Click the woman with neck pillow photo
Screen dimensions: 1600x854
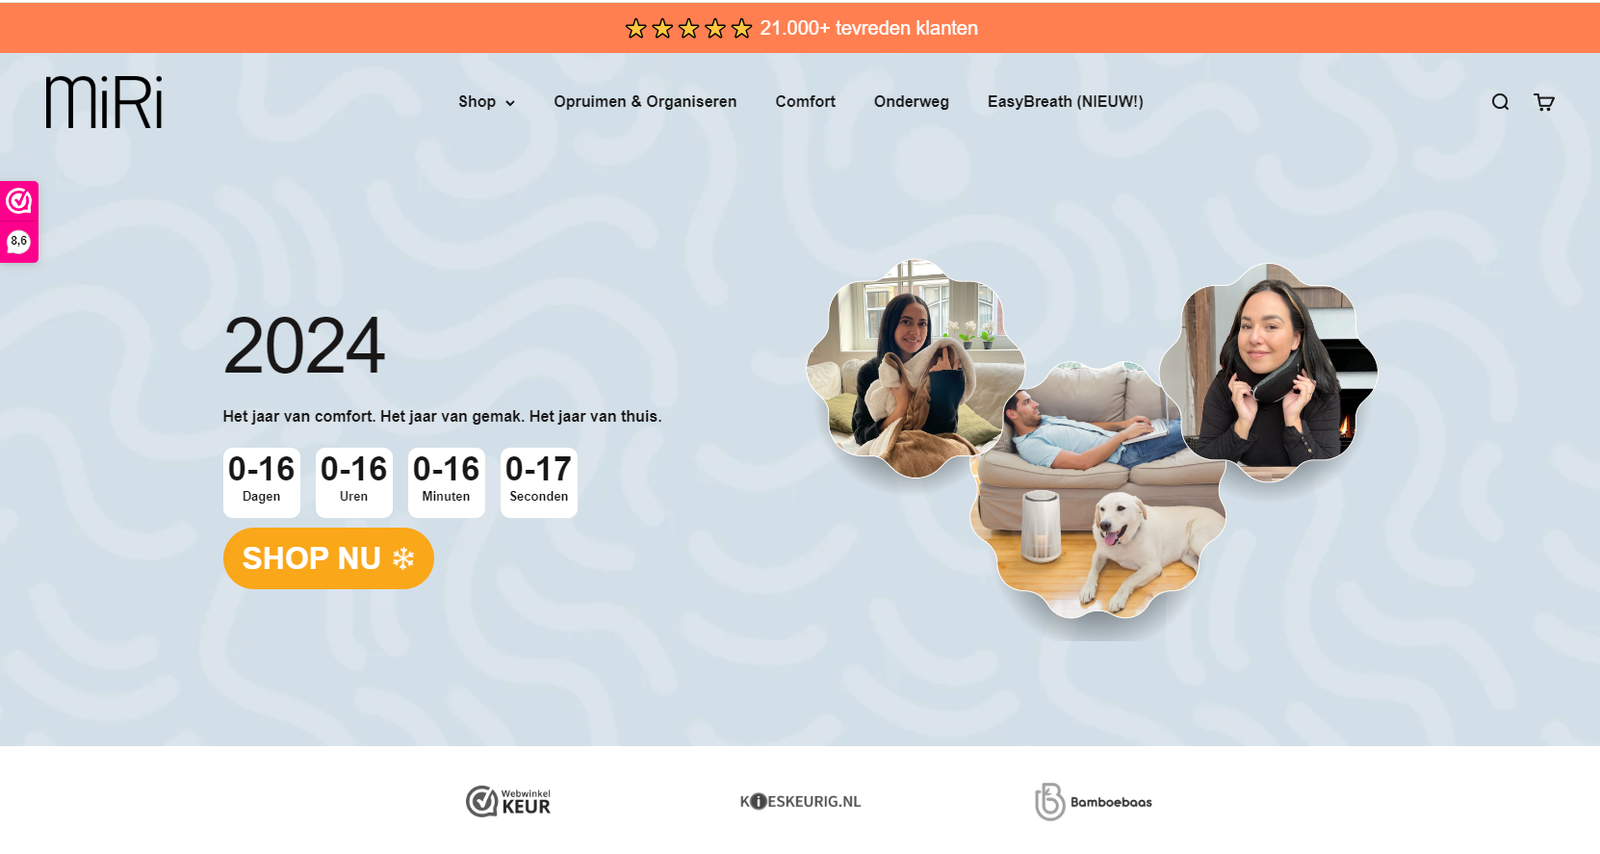tap(1268, 372)
